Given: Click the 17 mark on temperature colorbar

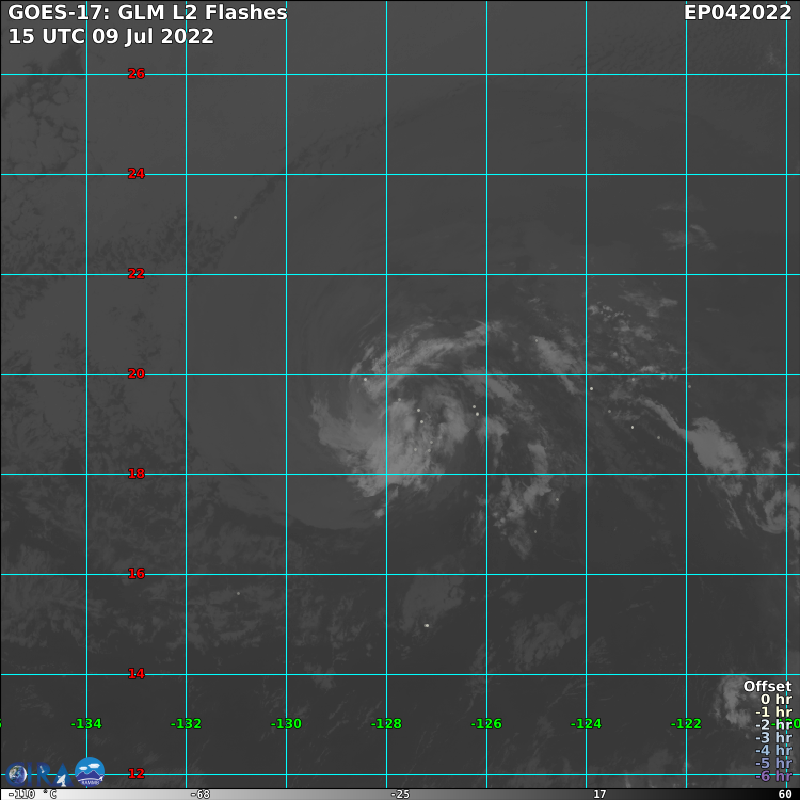Looking at the screenshot, I should click(599, 794).
